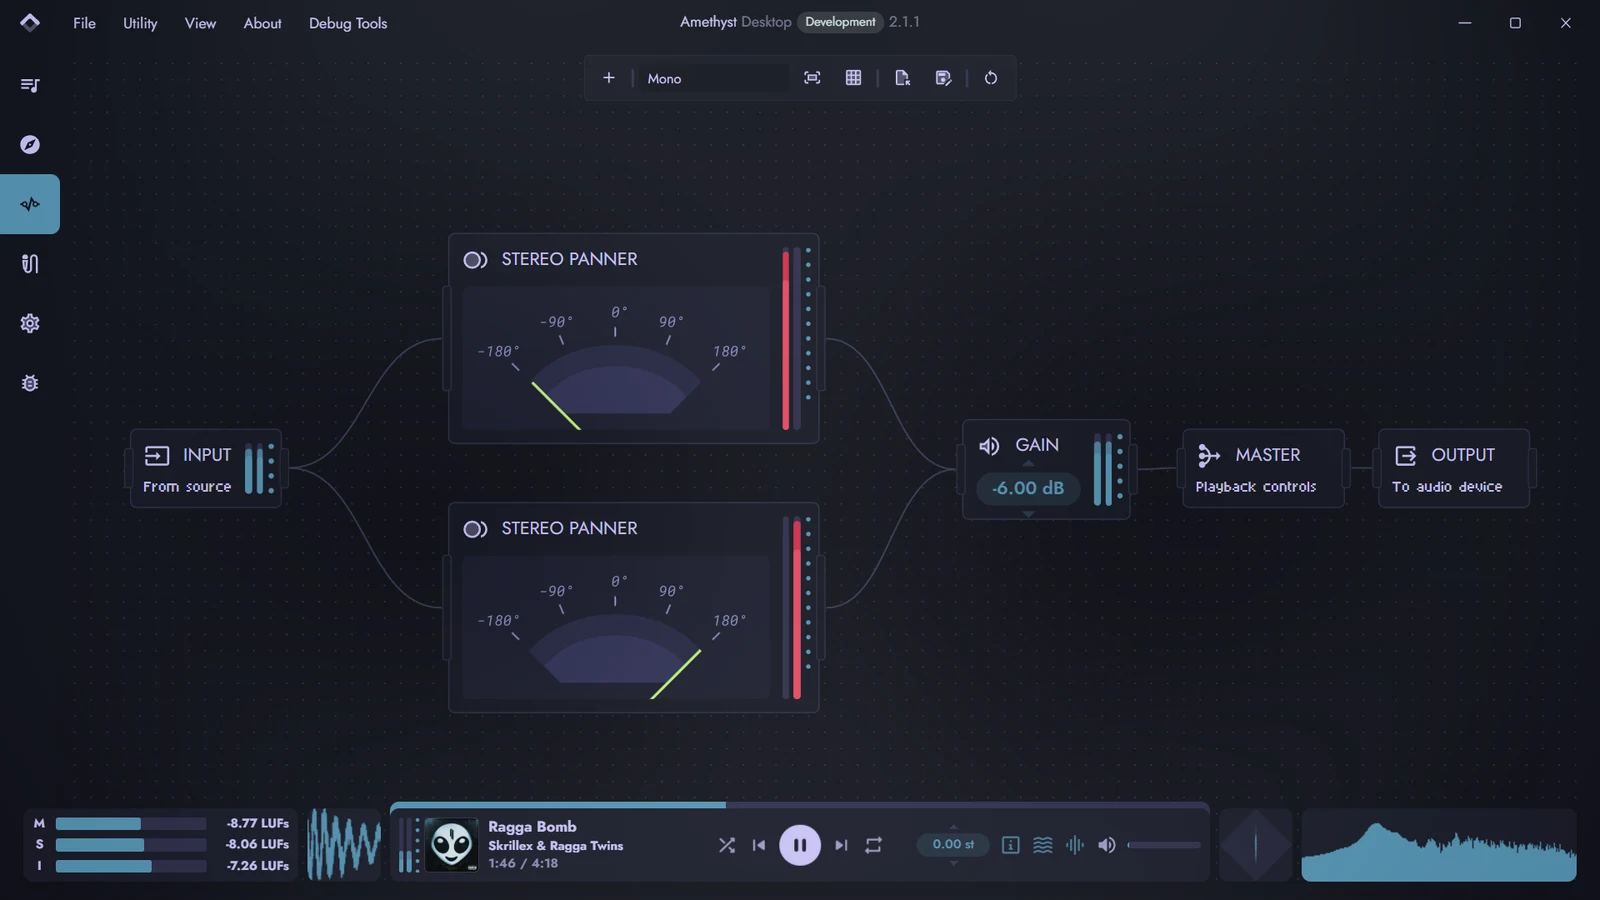
Task: Increase gain with arrow above -6.00 dB
Action: 1028,464
